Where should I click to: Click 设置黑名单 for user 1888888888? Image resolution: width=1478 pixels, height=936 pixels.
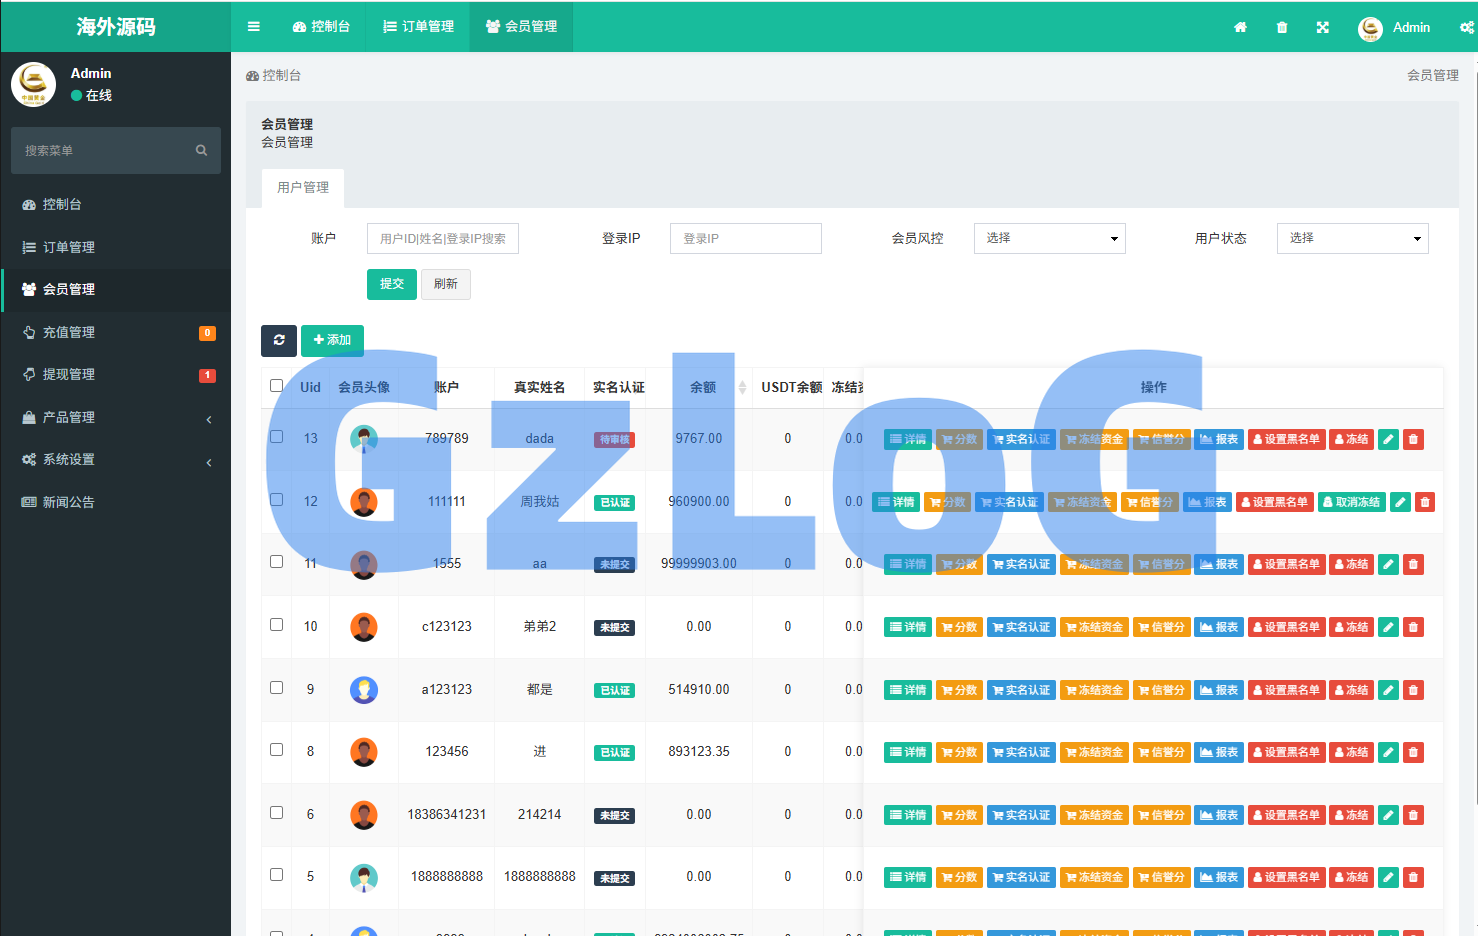click(x=1286, y=877)
